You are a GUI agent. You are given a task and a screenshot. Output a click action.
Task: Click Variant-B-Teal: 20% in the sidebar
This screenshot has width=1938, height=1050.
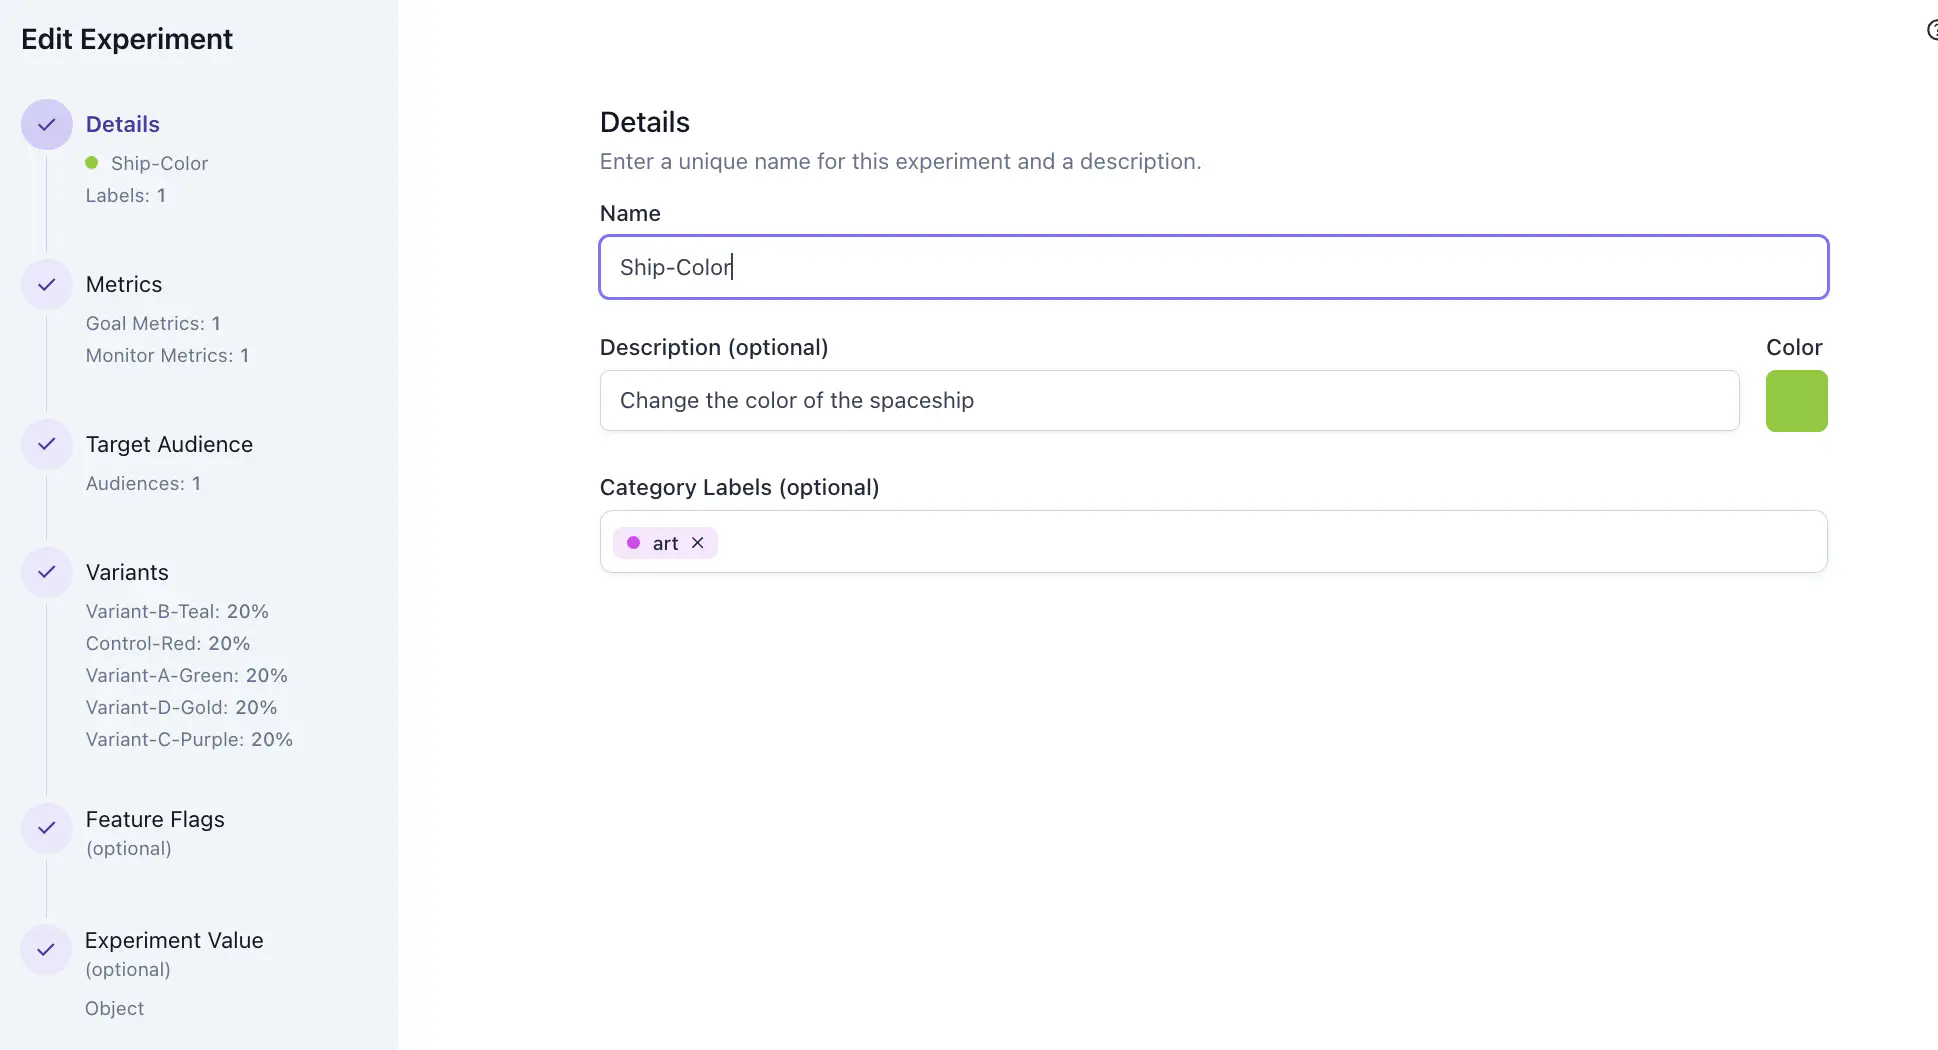[x=176, y=610]
